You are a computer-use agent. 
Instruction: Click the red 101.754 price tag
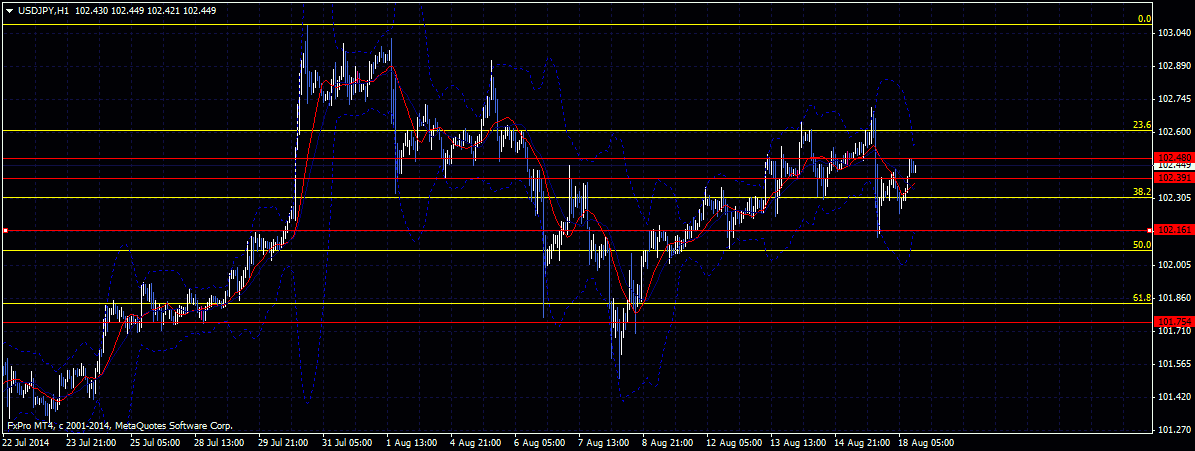1172,321
